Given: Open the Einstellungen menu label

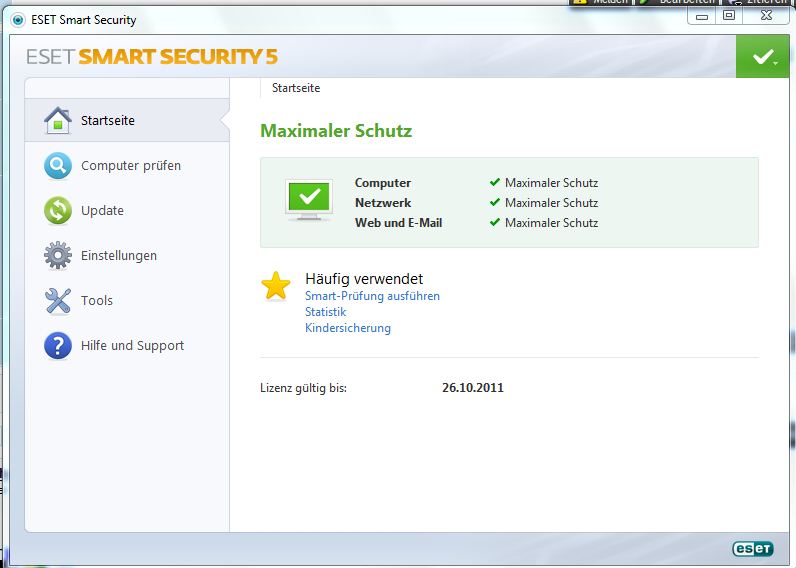Looking at the screenshot, I should pos(119,256).
